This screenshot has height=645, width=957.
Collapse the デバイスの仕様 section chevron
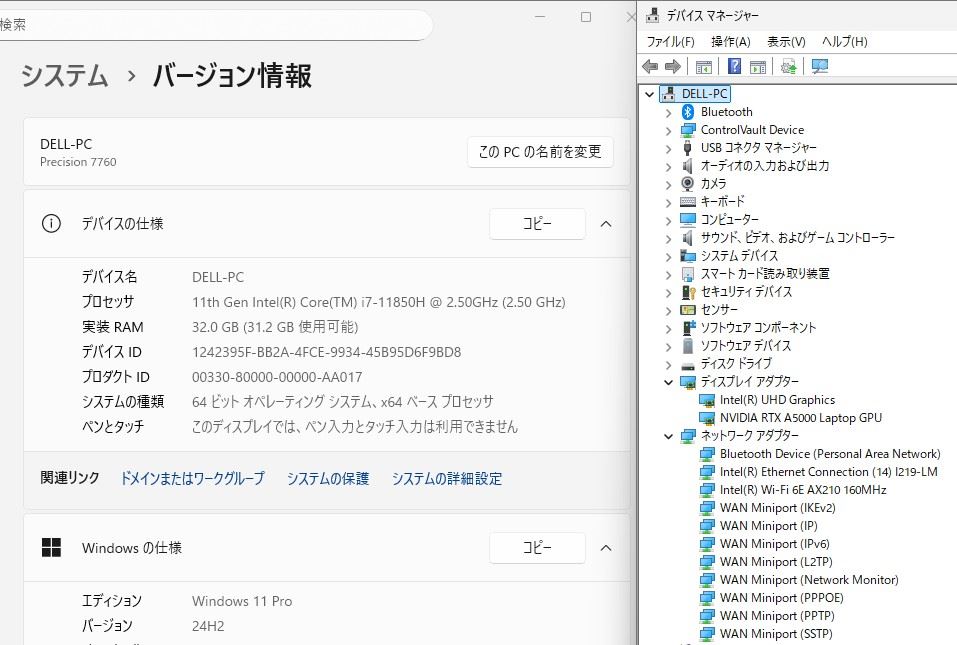click(605, 224)
